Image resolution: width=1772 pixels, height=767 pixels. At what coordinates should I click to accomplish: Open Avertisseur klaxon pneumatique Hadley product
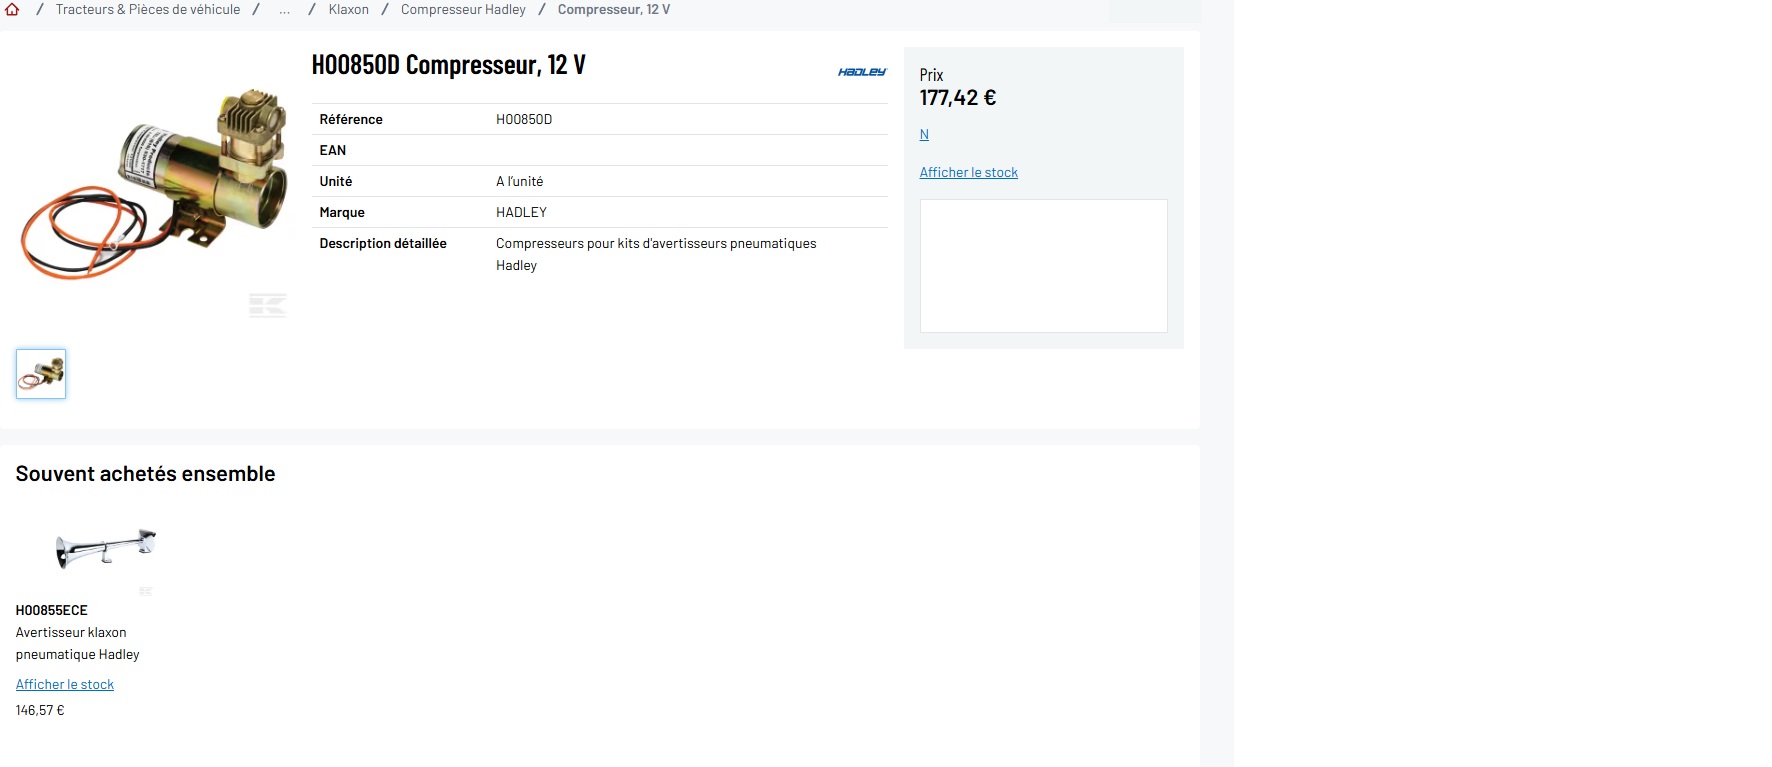(78, 643)
